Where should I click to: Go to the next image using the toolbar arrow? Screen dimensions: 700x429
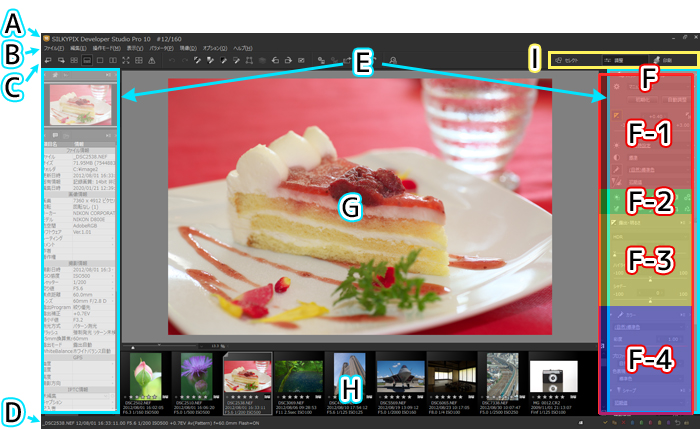pos(61,60)
